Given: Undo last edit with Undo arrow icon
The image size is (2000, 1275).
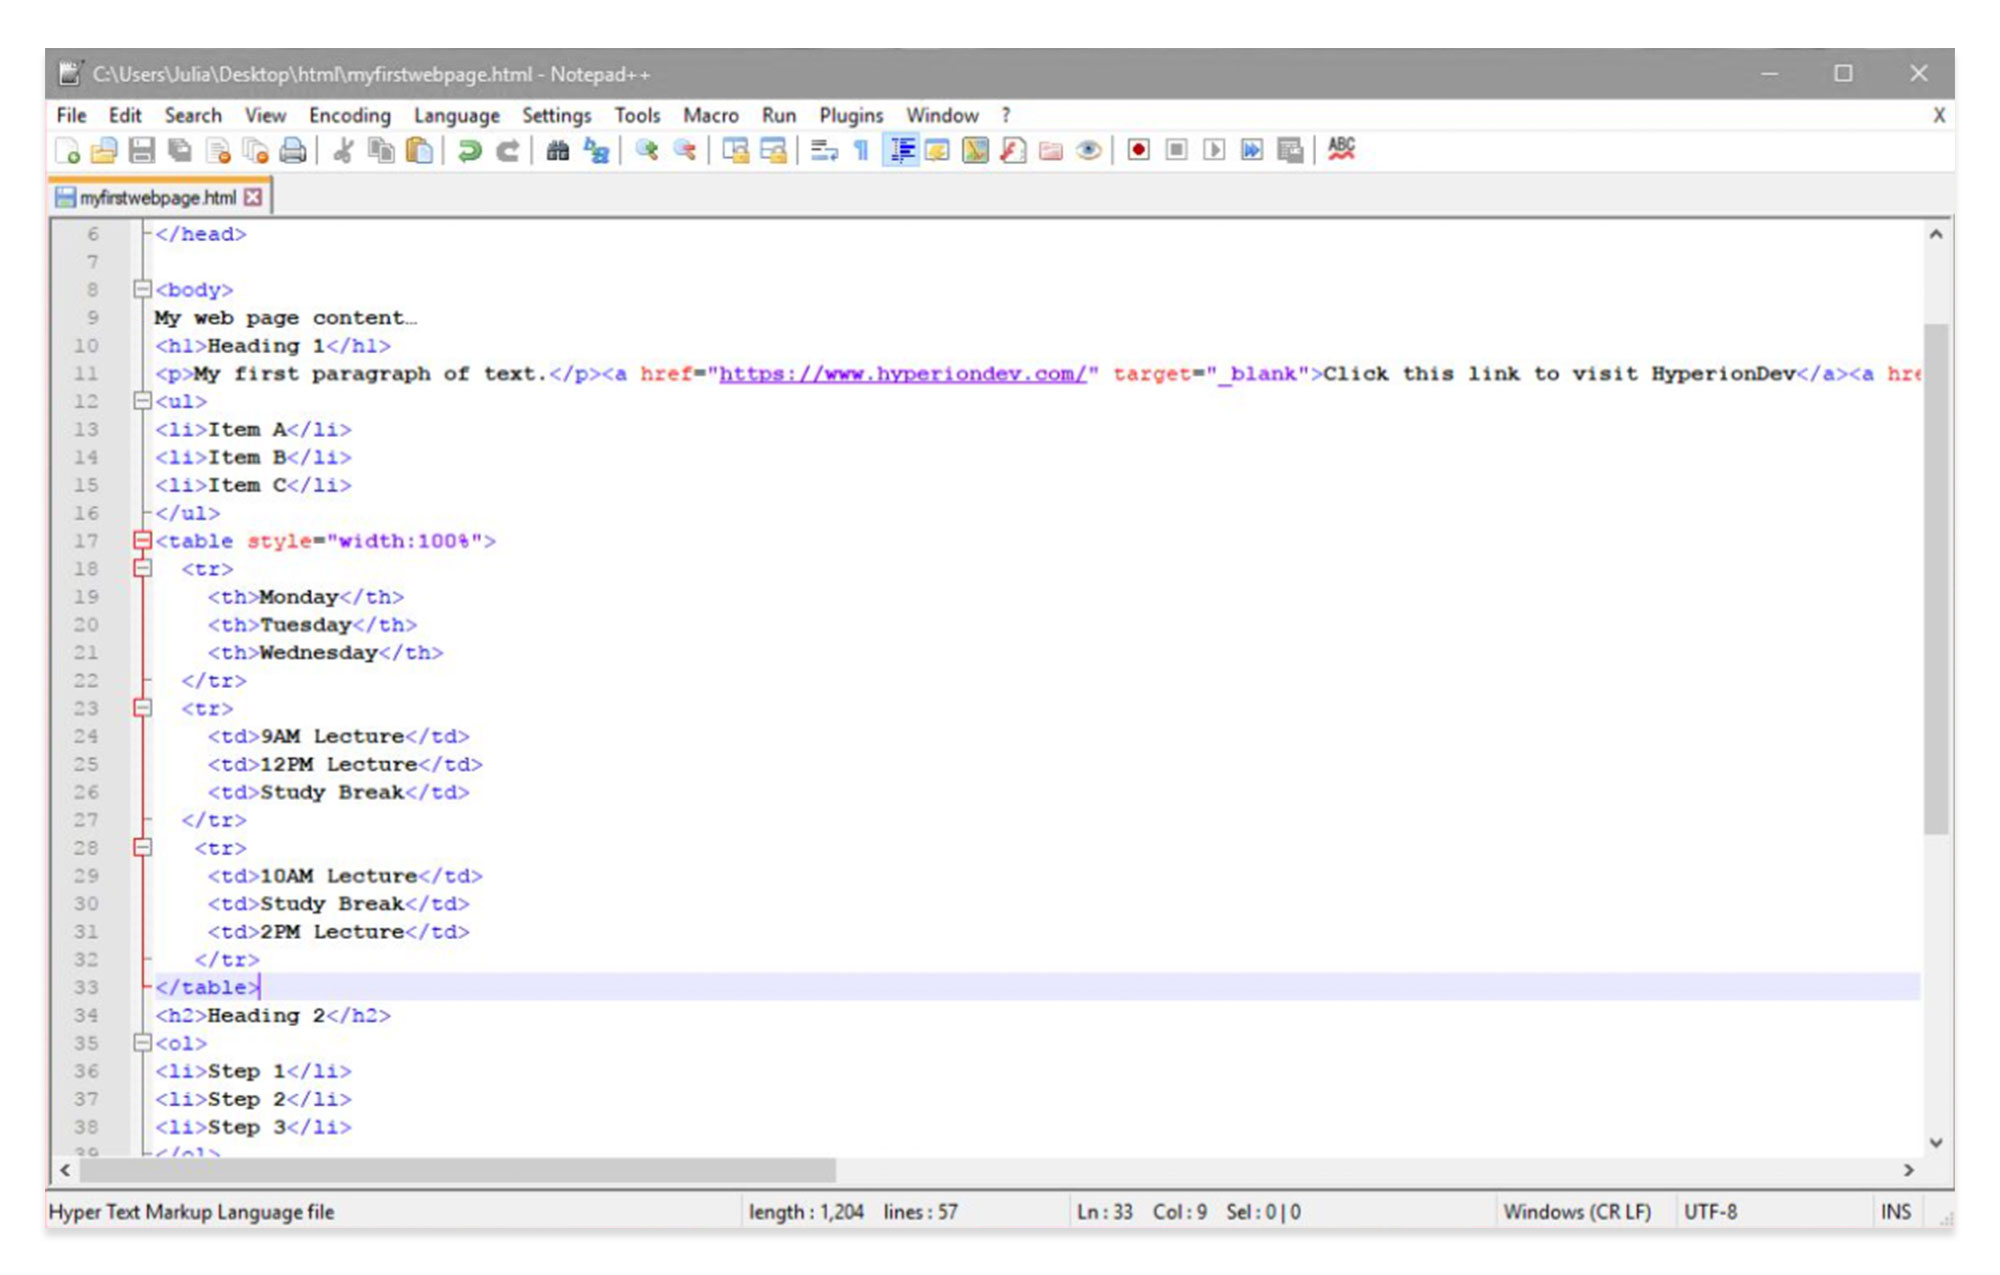Looking at the screenshot, I should (468, 150).
